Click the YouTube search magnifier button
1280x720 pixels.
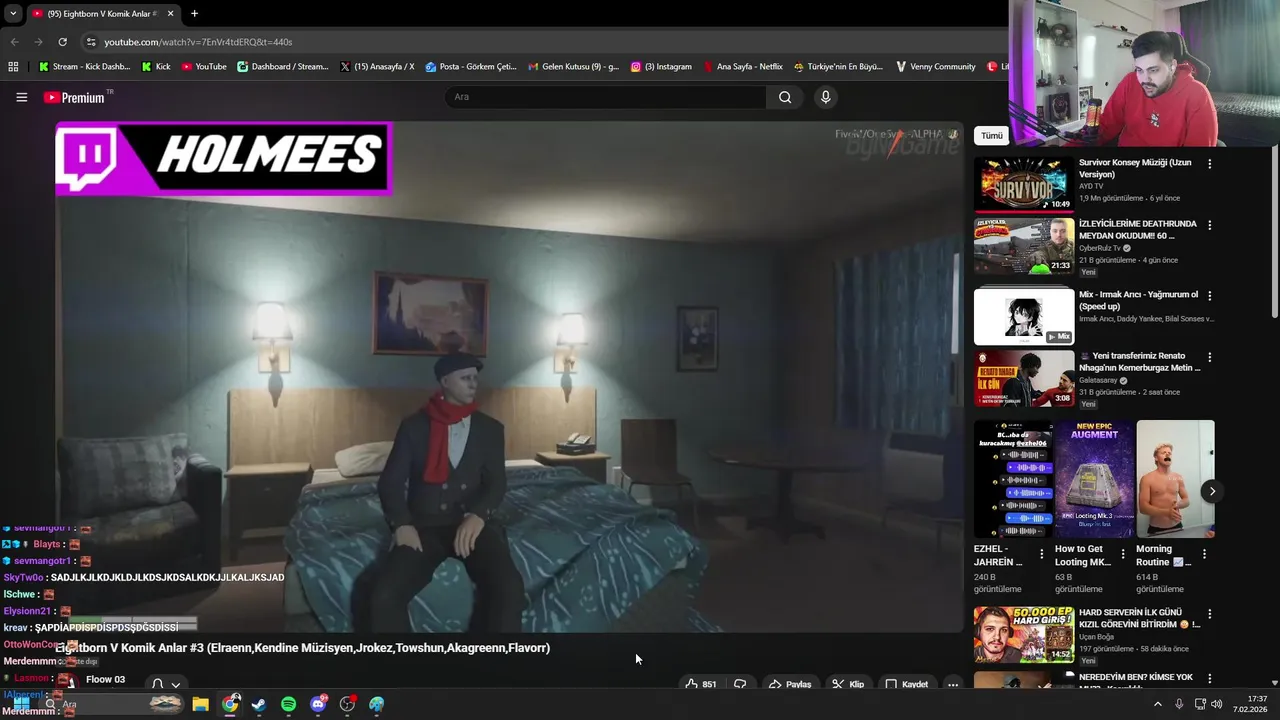pos(785,97)
